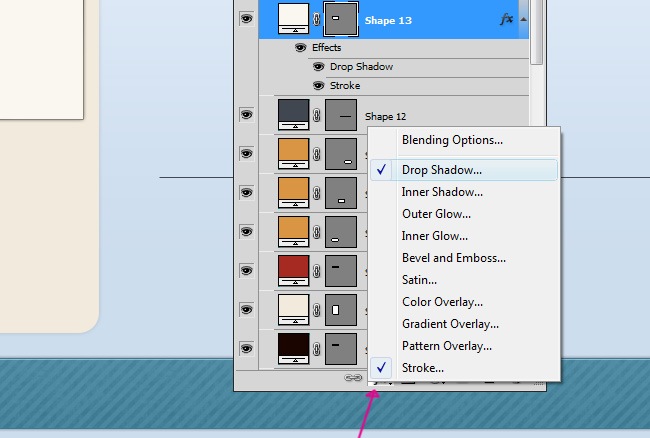Click fill thumbnail of the middle orange layer

(293, 193)
